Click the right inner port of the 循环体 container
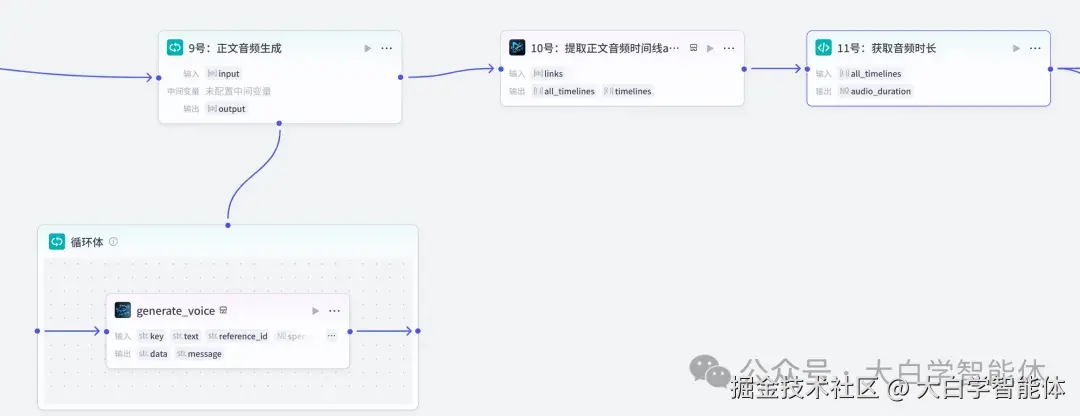1080x416 pixels. [x=417, y=331]
